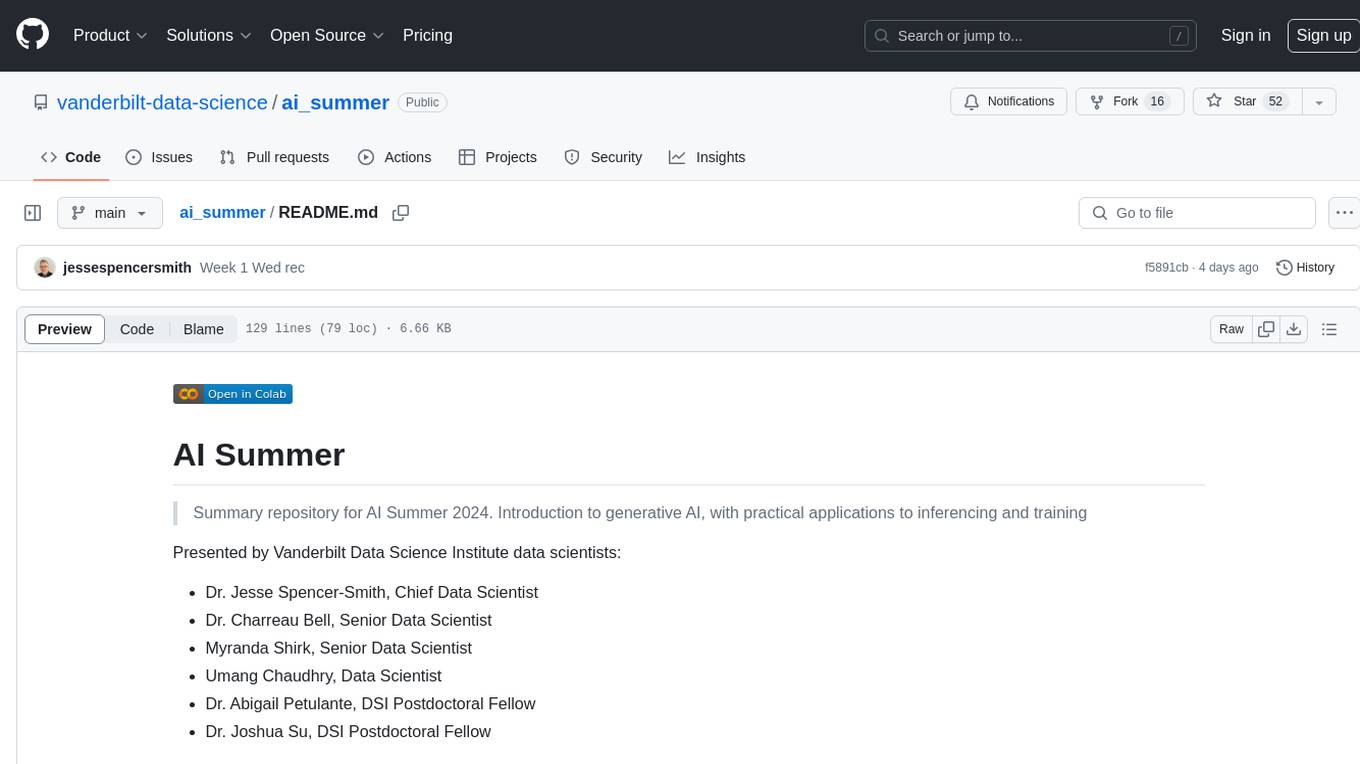Open the GitHub homepage logo
This screenshot has width=1360, height=764.
[x=33, y=35]
